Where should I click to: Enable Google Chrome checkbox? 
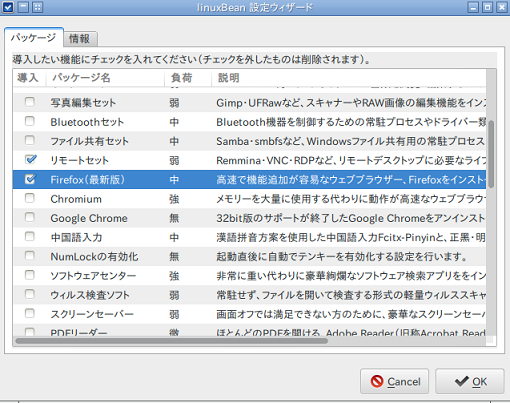point(30,217)
